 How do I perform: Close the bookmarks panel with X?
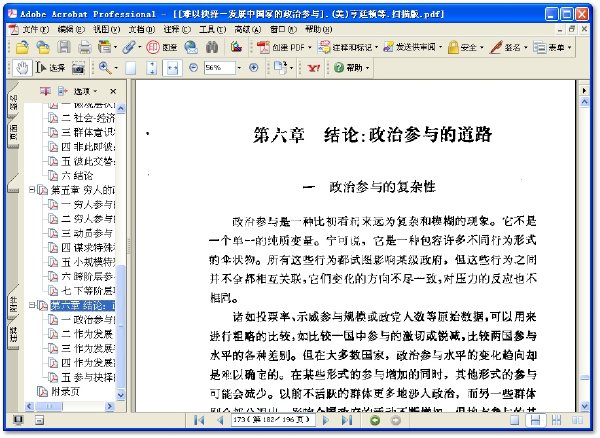click(113, 91)
